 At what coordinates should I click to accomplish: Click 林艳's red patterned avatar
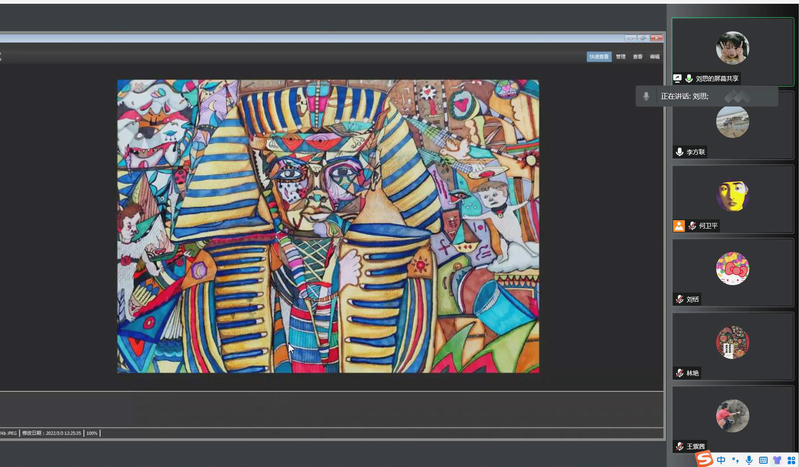point(732,342)
